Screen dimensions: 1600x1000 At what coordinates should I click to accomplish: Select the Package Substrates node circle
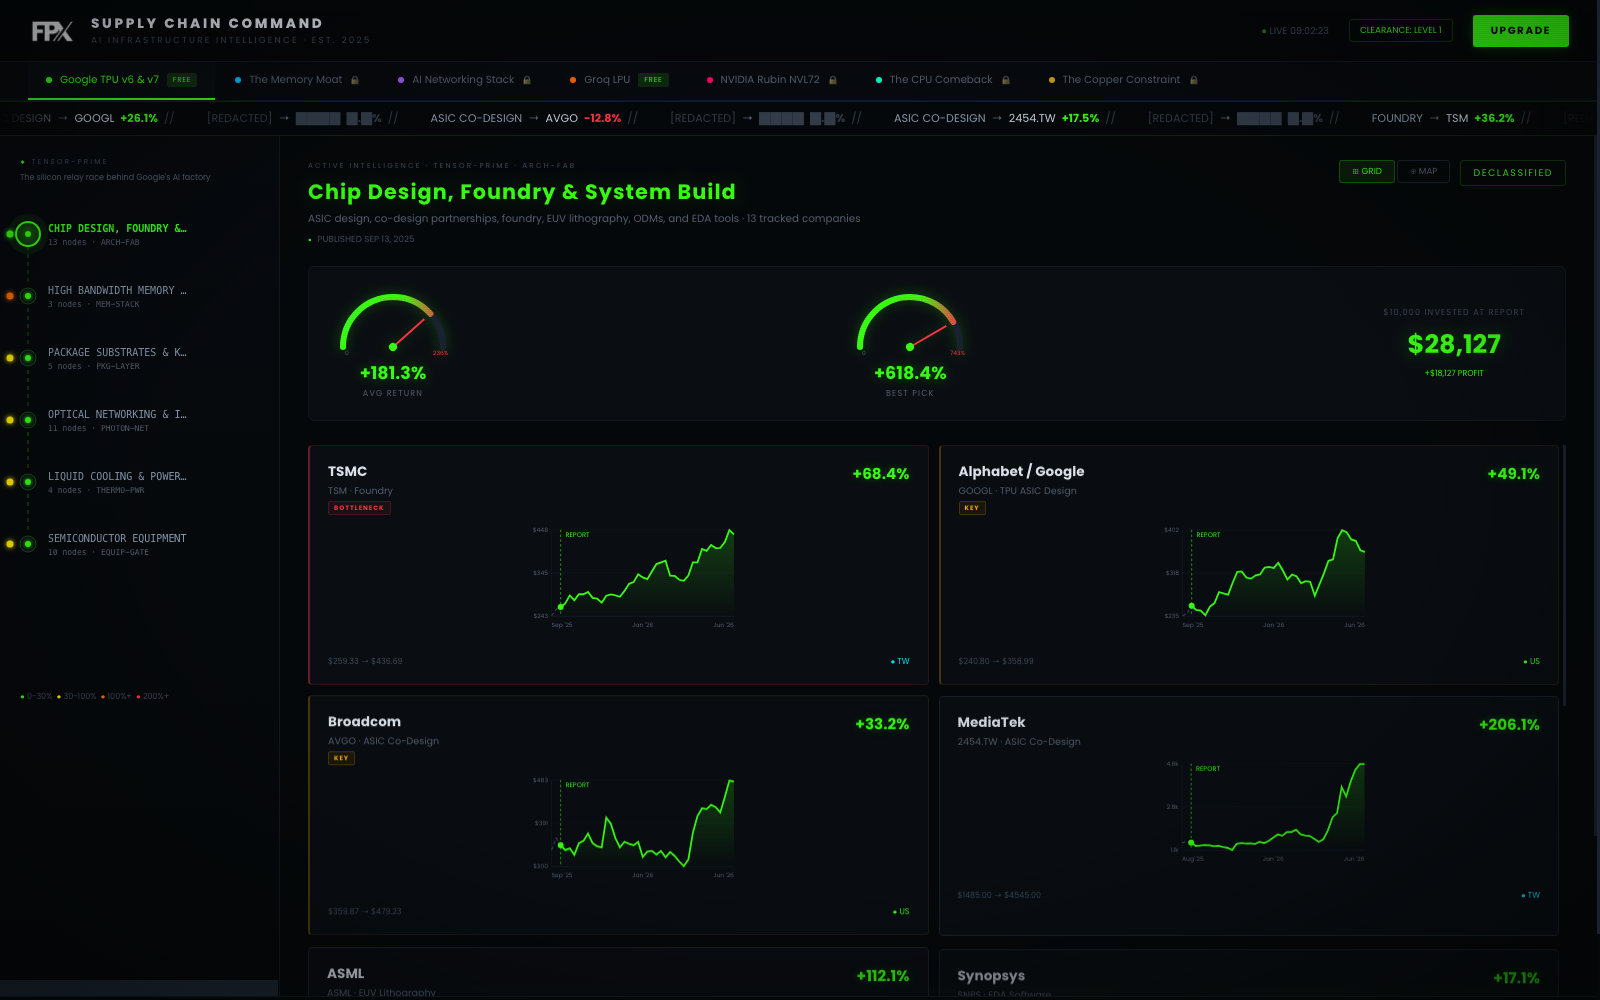[x=28, y=358]
